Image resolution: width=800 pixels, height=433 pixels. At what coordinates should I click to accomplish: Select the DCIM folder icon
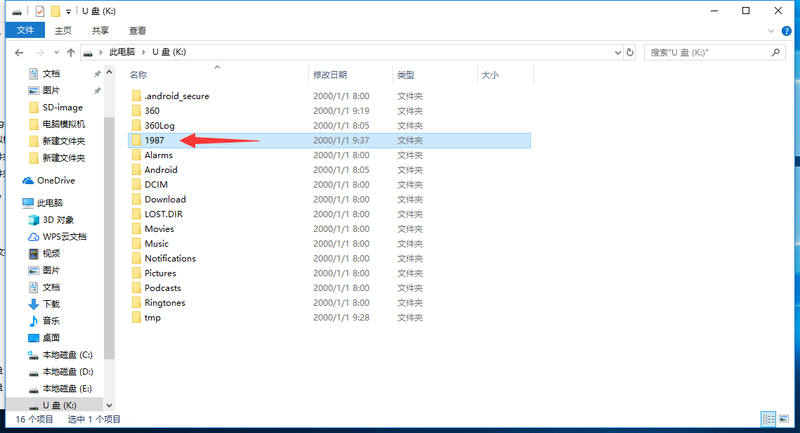click(136, 185)
